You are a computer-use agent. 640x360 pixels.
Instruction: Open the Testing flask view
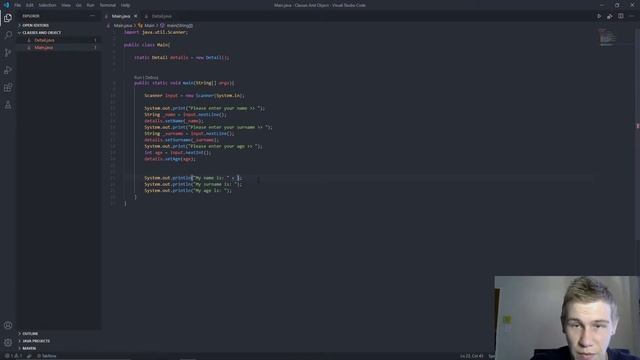click(8, 105)
